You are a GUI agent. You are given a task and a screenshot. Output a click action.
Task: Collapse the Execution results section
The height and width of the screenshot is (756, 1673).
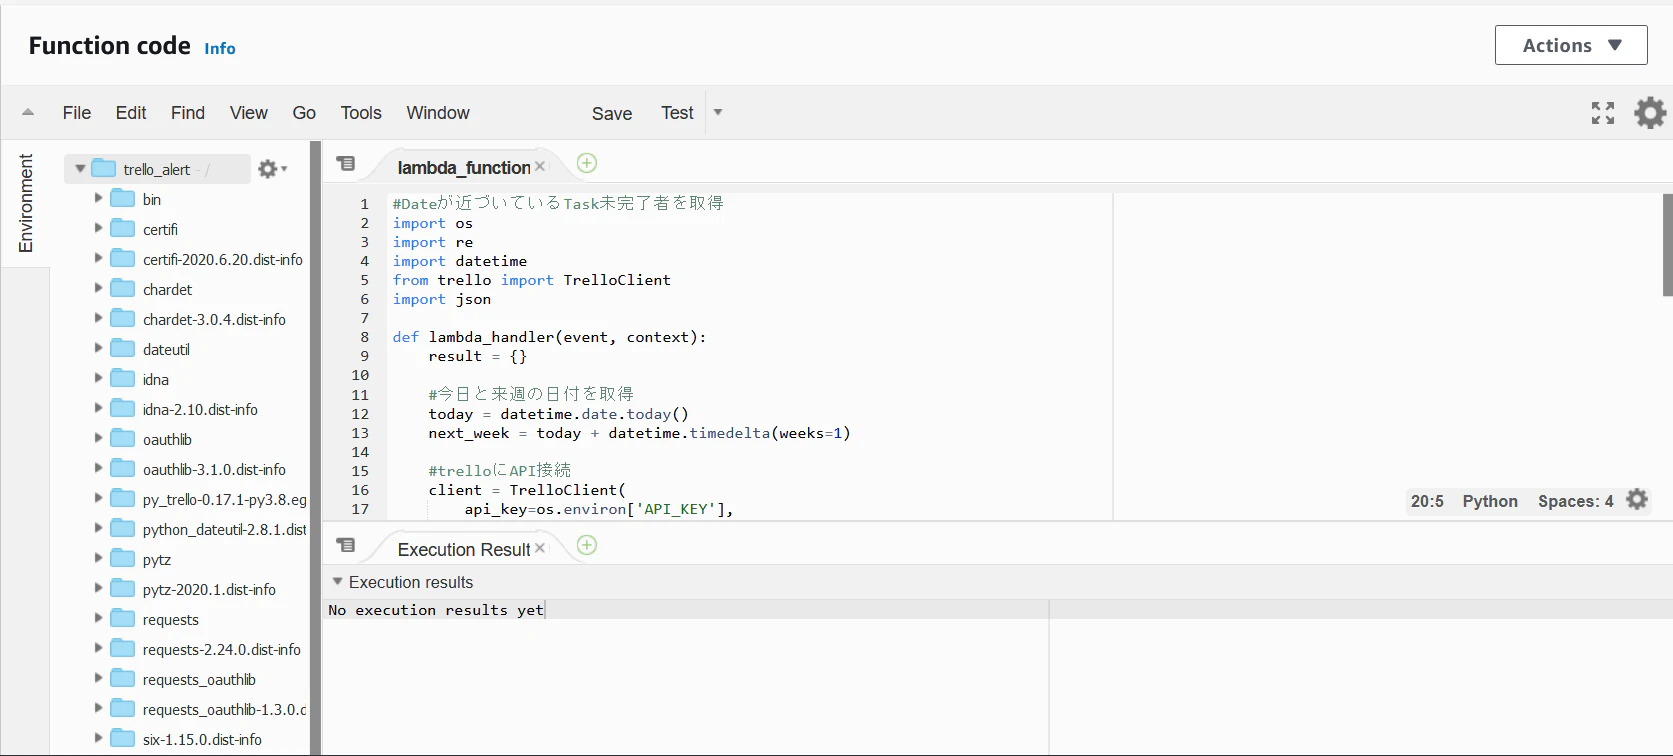337,581
